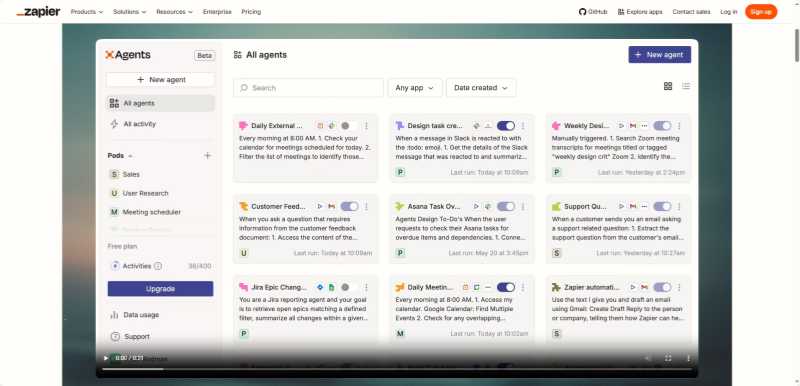Click New agent in the sidebar
The width and height of the screenshot is (800, 386).
tap(160, 80)
